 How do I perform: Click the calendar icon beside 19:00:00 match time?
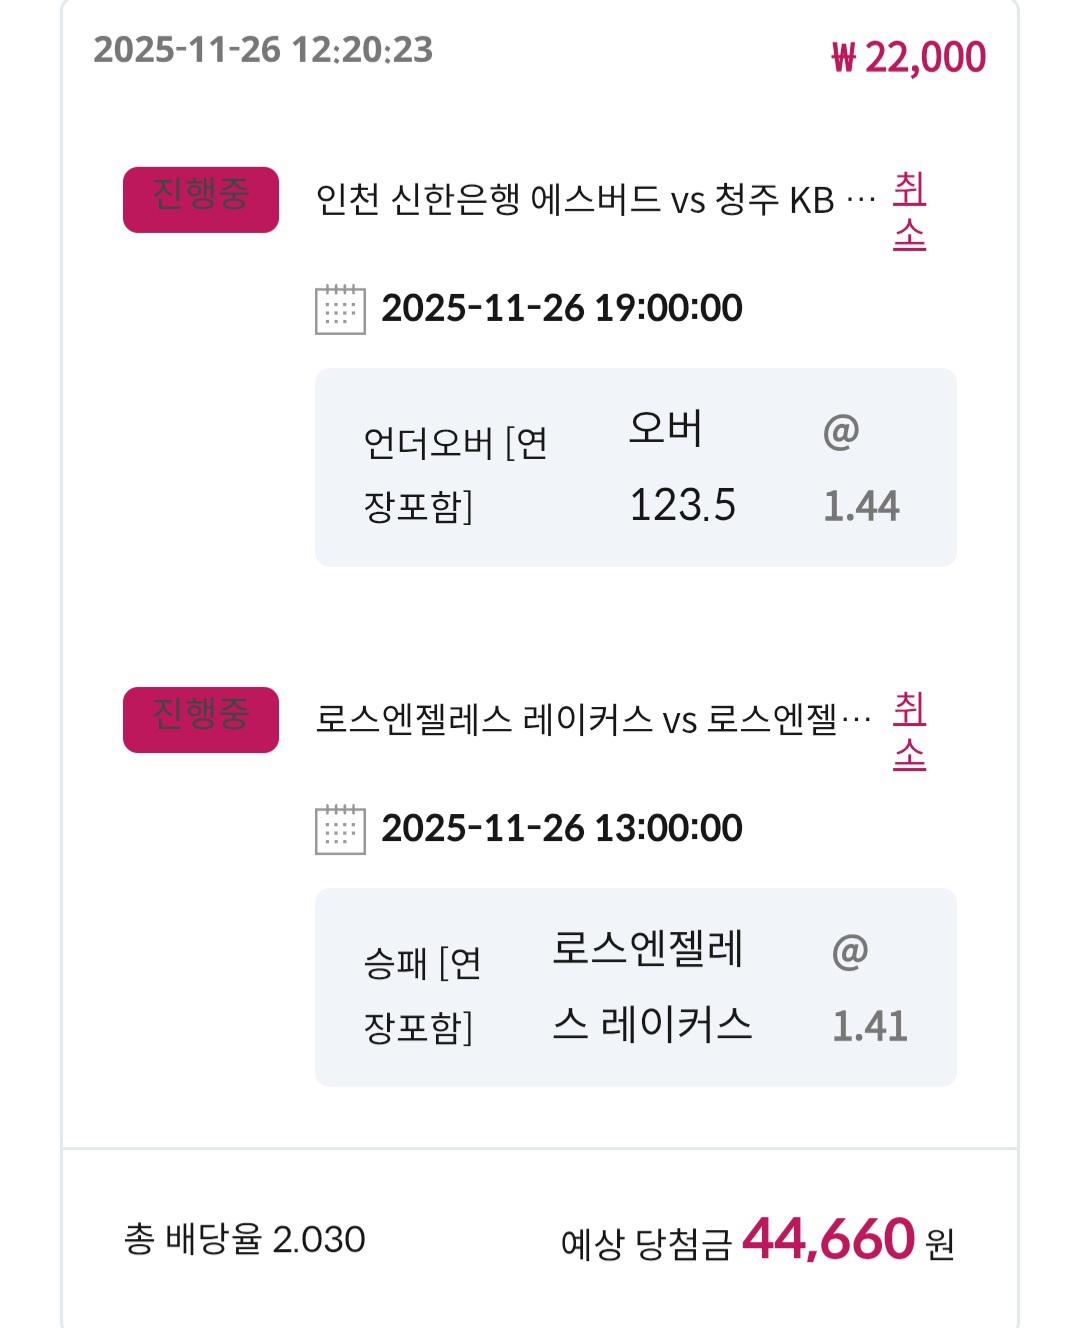tap(340, 309)
